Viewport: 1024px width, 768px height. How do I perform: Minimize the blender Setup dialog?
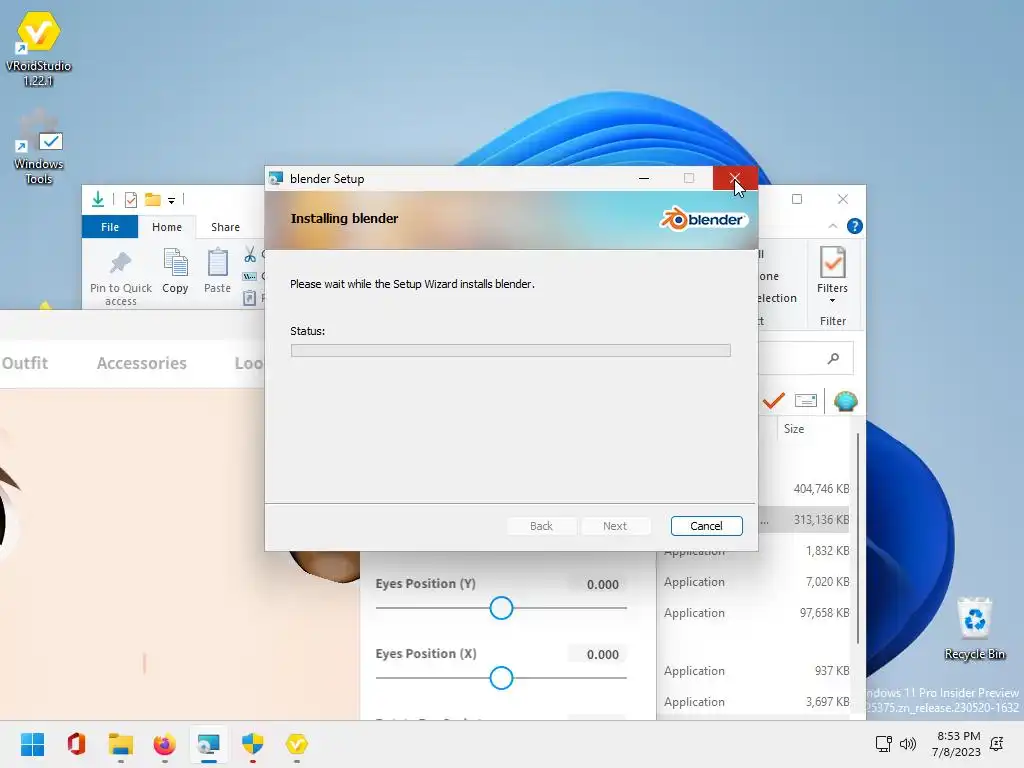(x=644, y=178)
